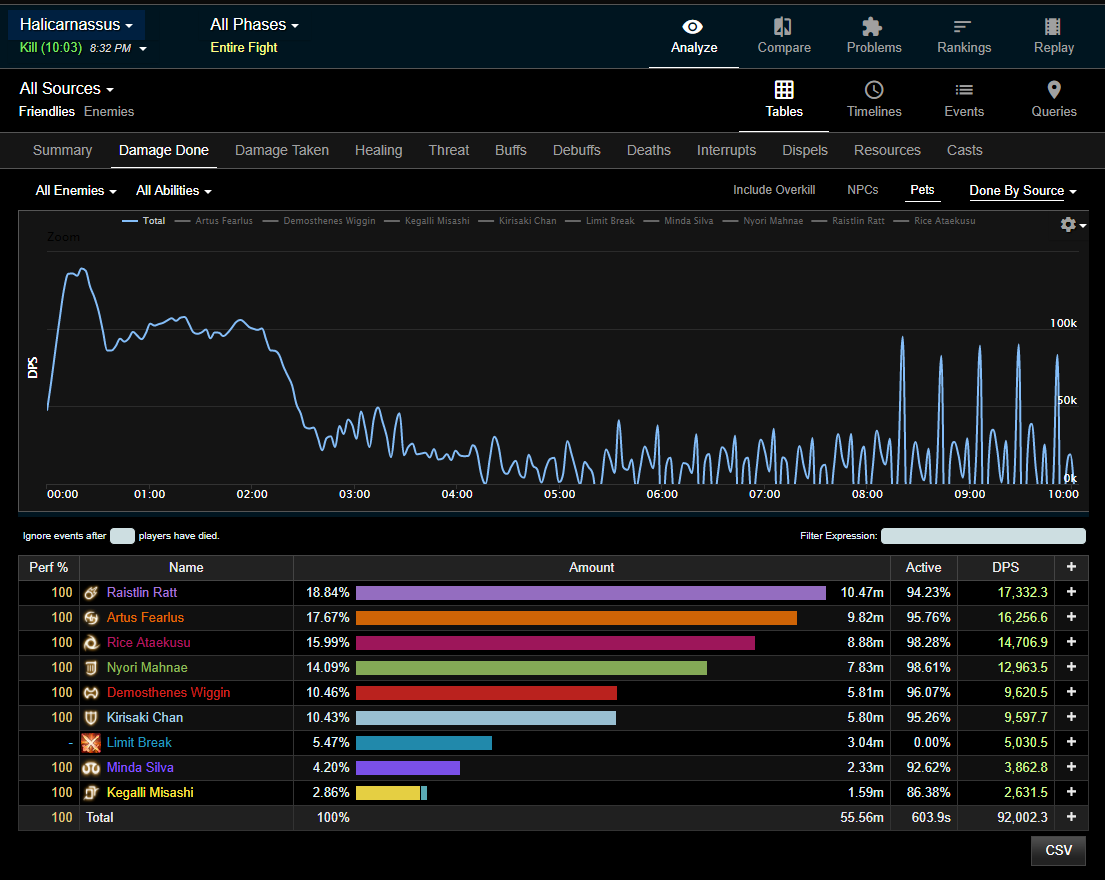Click Raistlin Ratt's job icon
Viewport: 1105px width, 880px height.
(92, 593)
